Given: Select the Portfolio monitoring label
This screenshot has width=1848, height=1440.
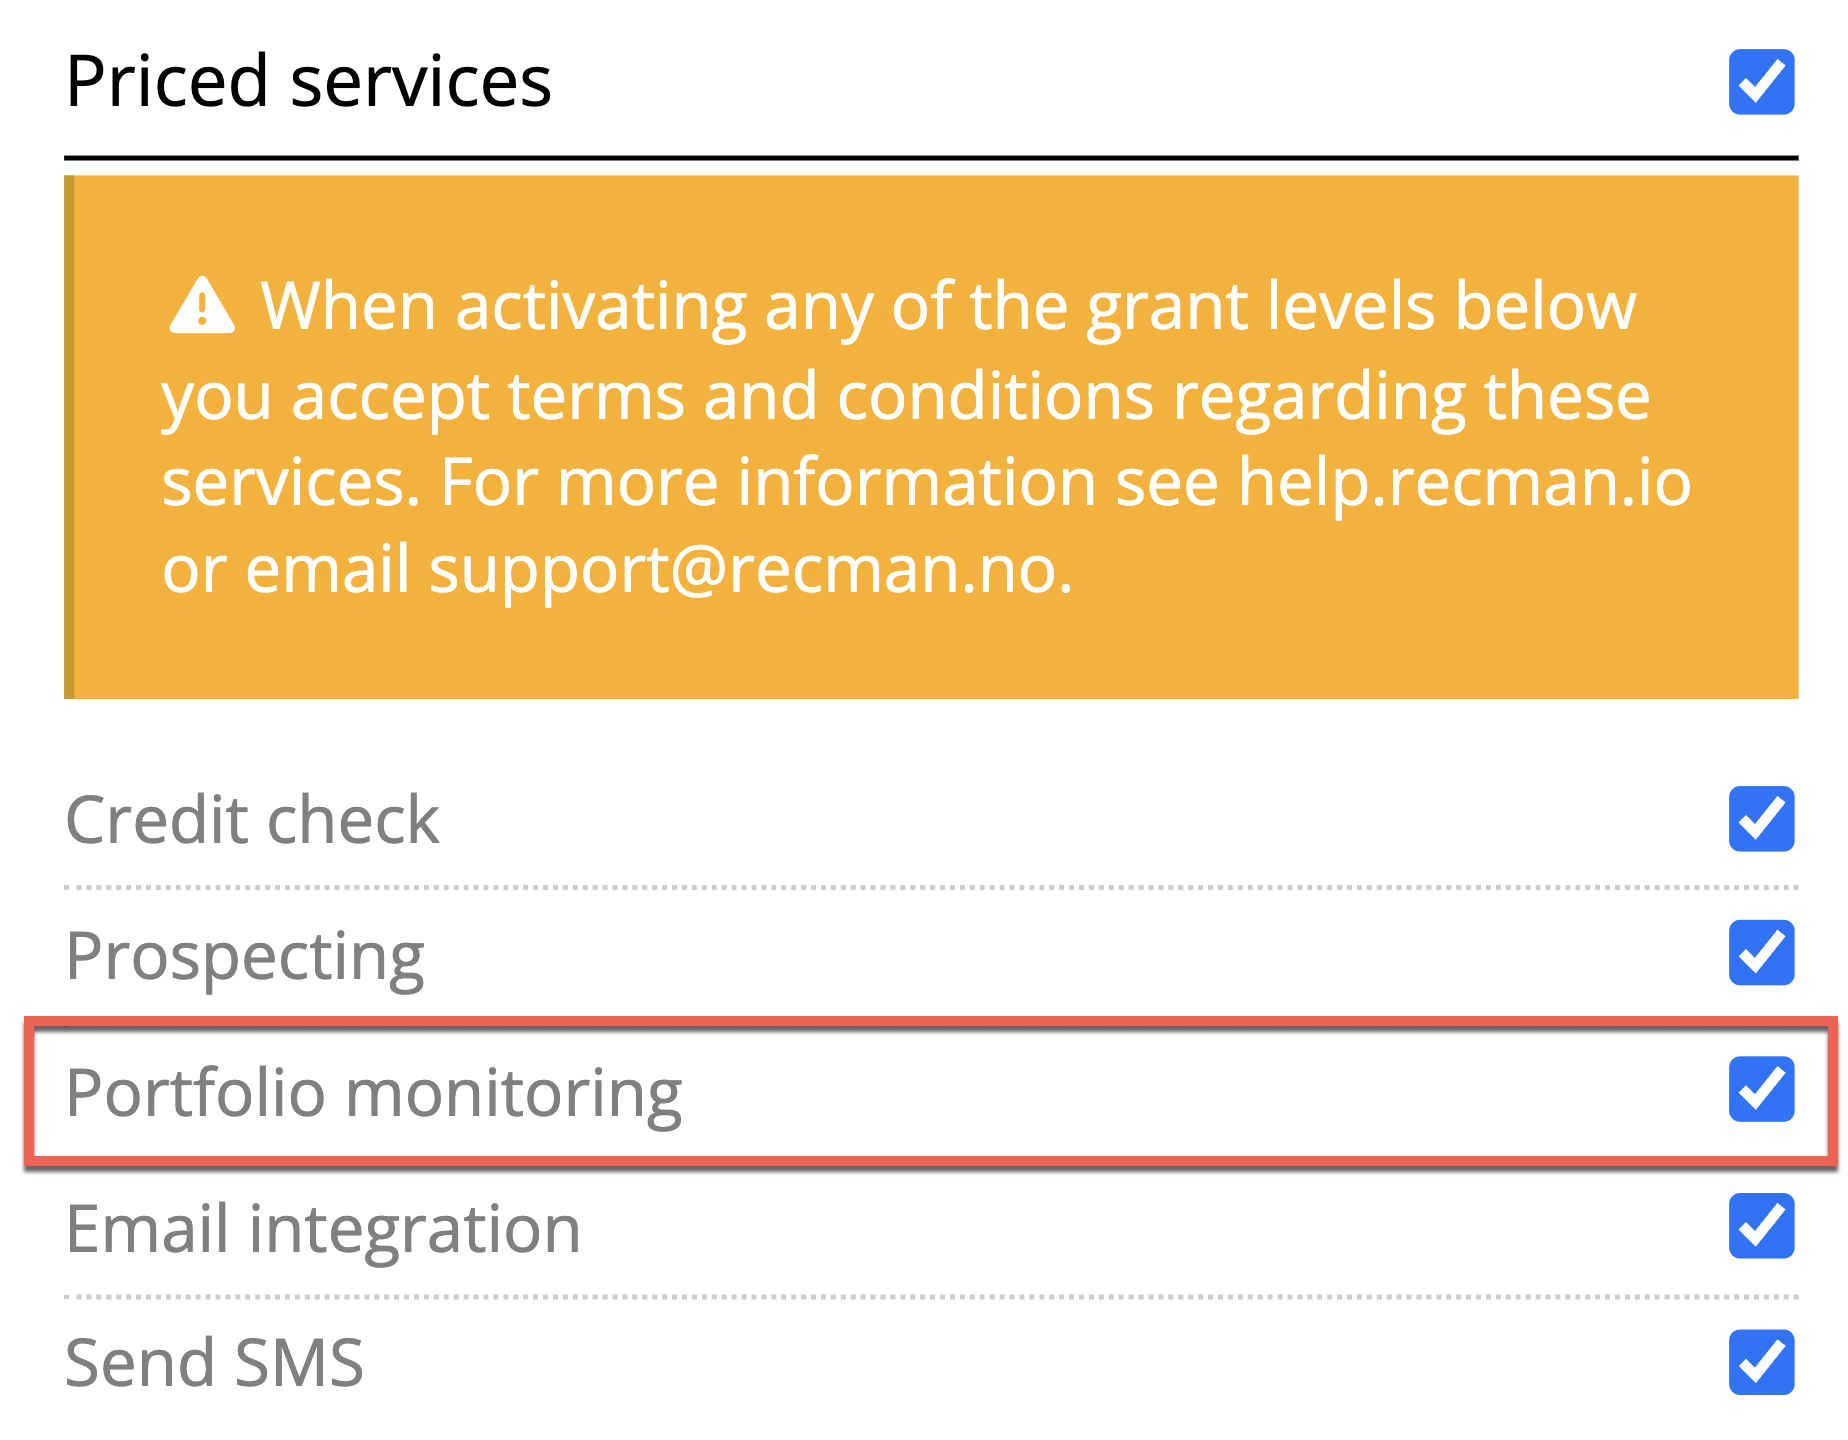Looking at the screenshot, I should 374,1092.
